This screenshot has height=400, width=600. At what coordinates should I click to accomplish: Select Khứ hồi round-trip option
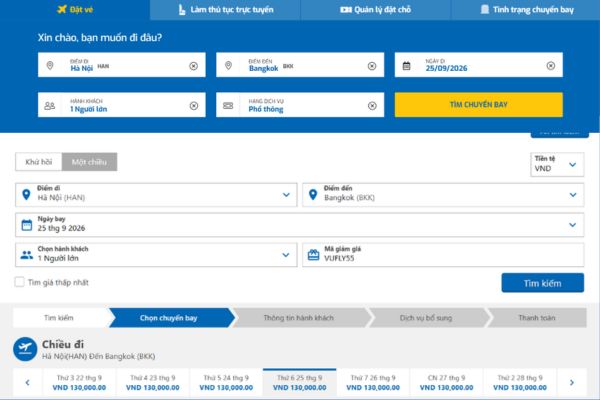[39, 162]
